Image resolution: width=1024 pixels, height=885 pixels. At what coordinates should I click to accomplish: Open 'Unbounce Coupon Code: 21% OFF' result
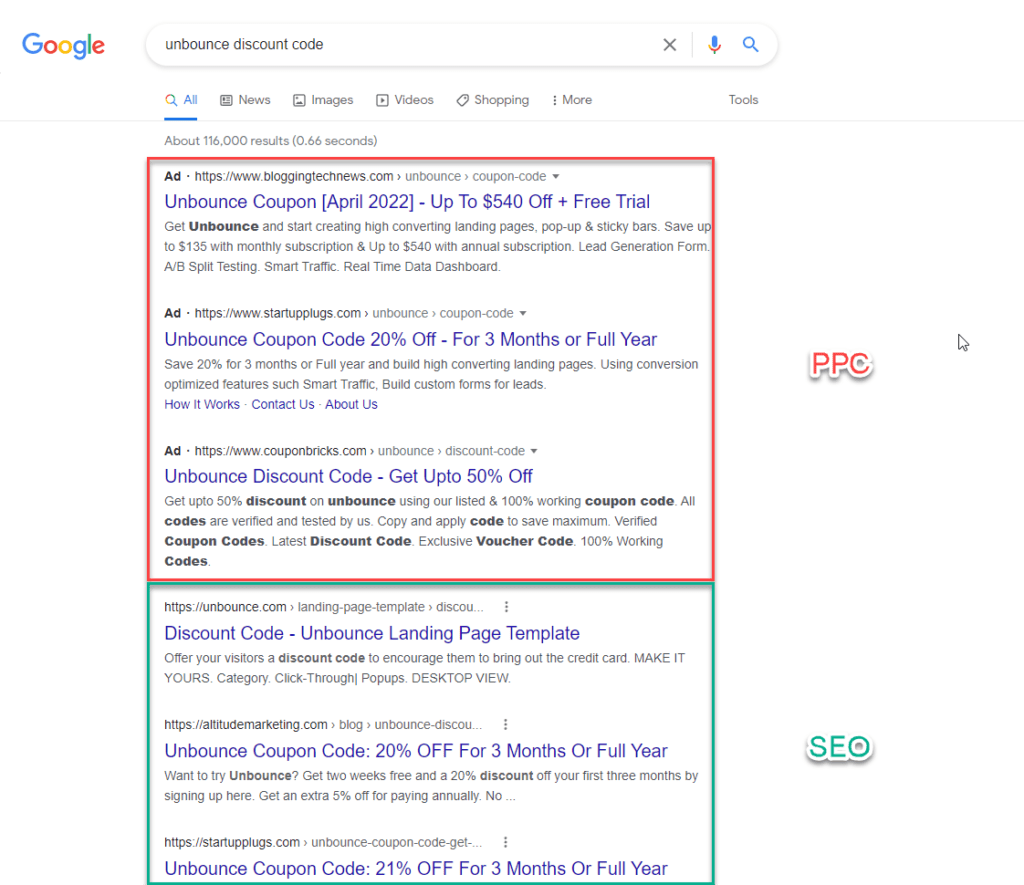(416, 869)
